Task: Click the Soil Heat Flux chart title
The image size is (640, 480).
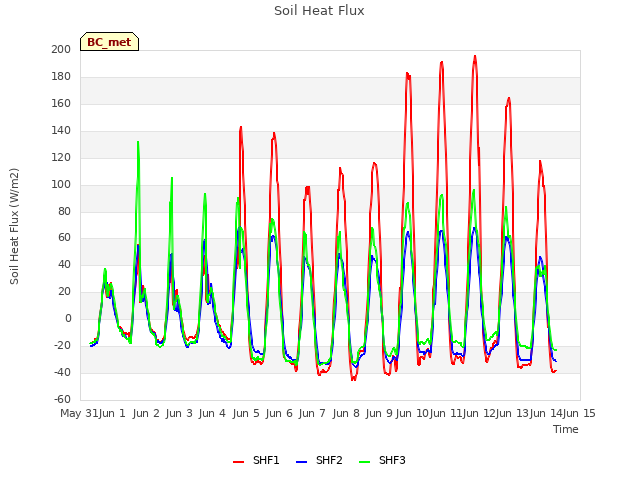Action: pyautogui.click(x=319, y=11)
